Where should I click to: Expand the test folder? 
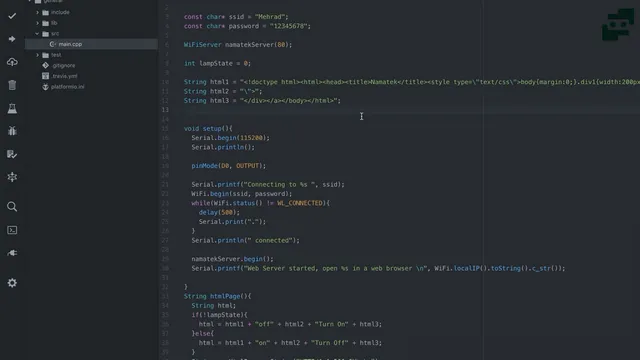click(x=38, y=55)
